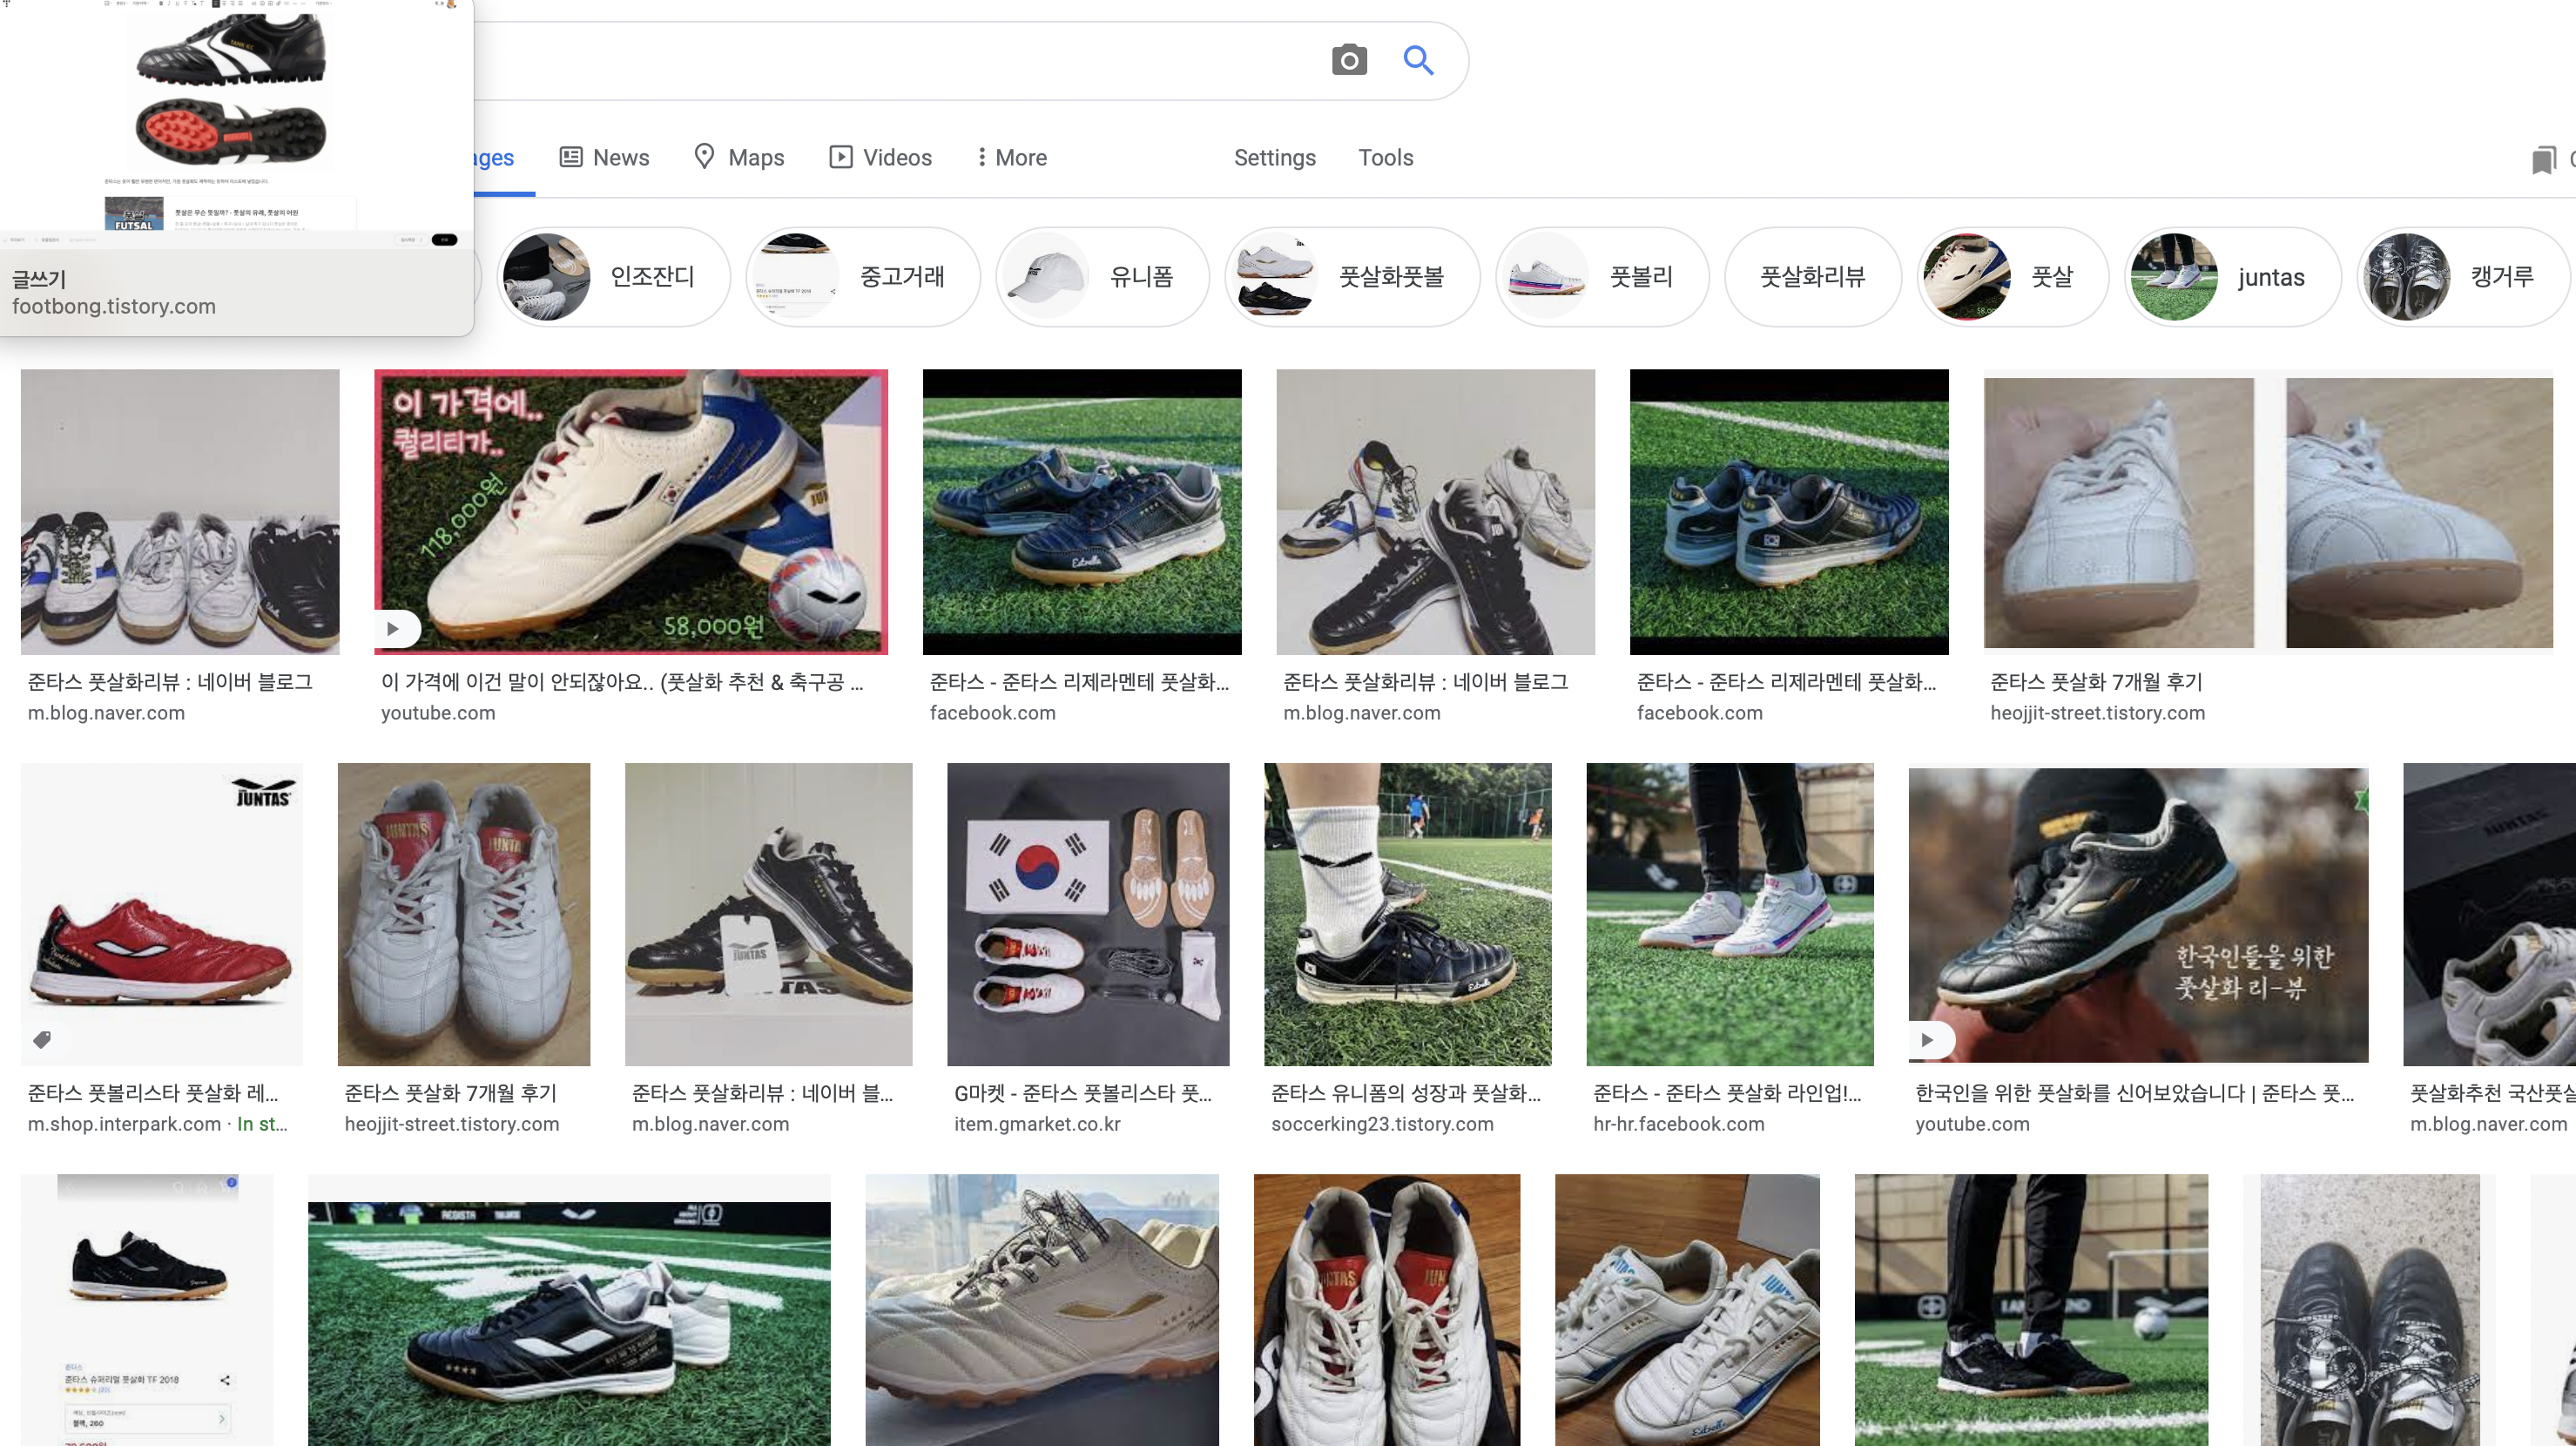Open Settings dropdown
Image resolution: width=2576 pixels, height=1446 pixels.
tap(1274, 158)
